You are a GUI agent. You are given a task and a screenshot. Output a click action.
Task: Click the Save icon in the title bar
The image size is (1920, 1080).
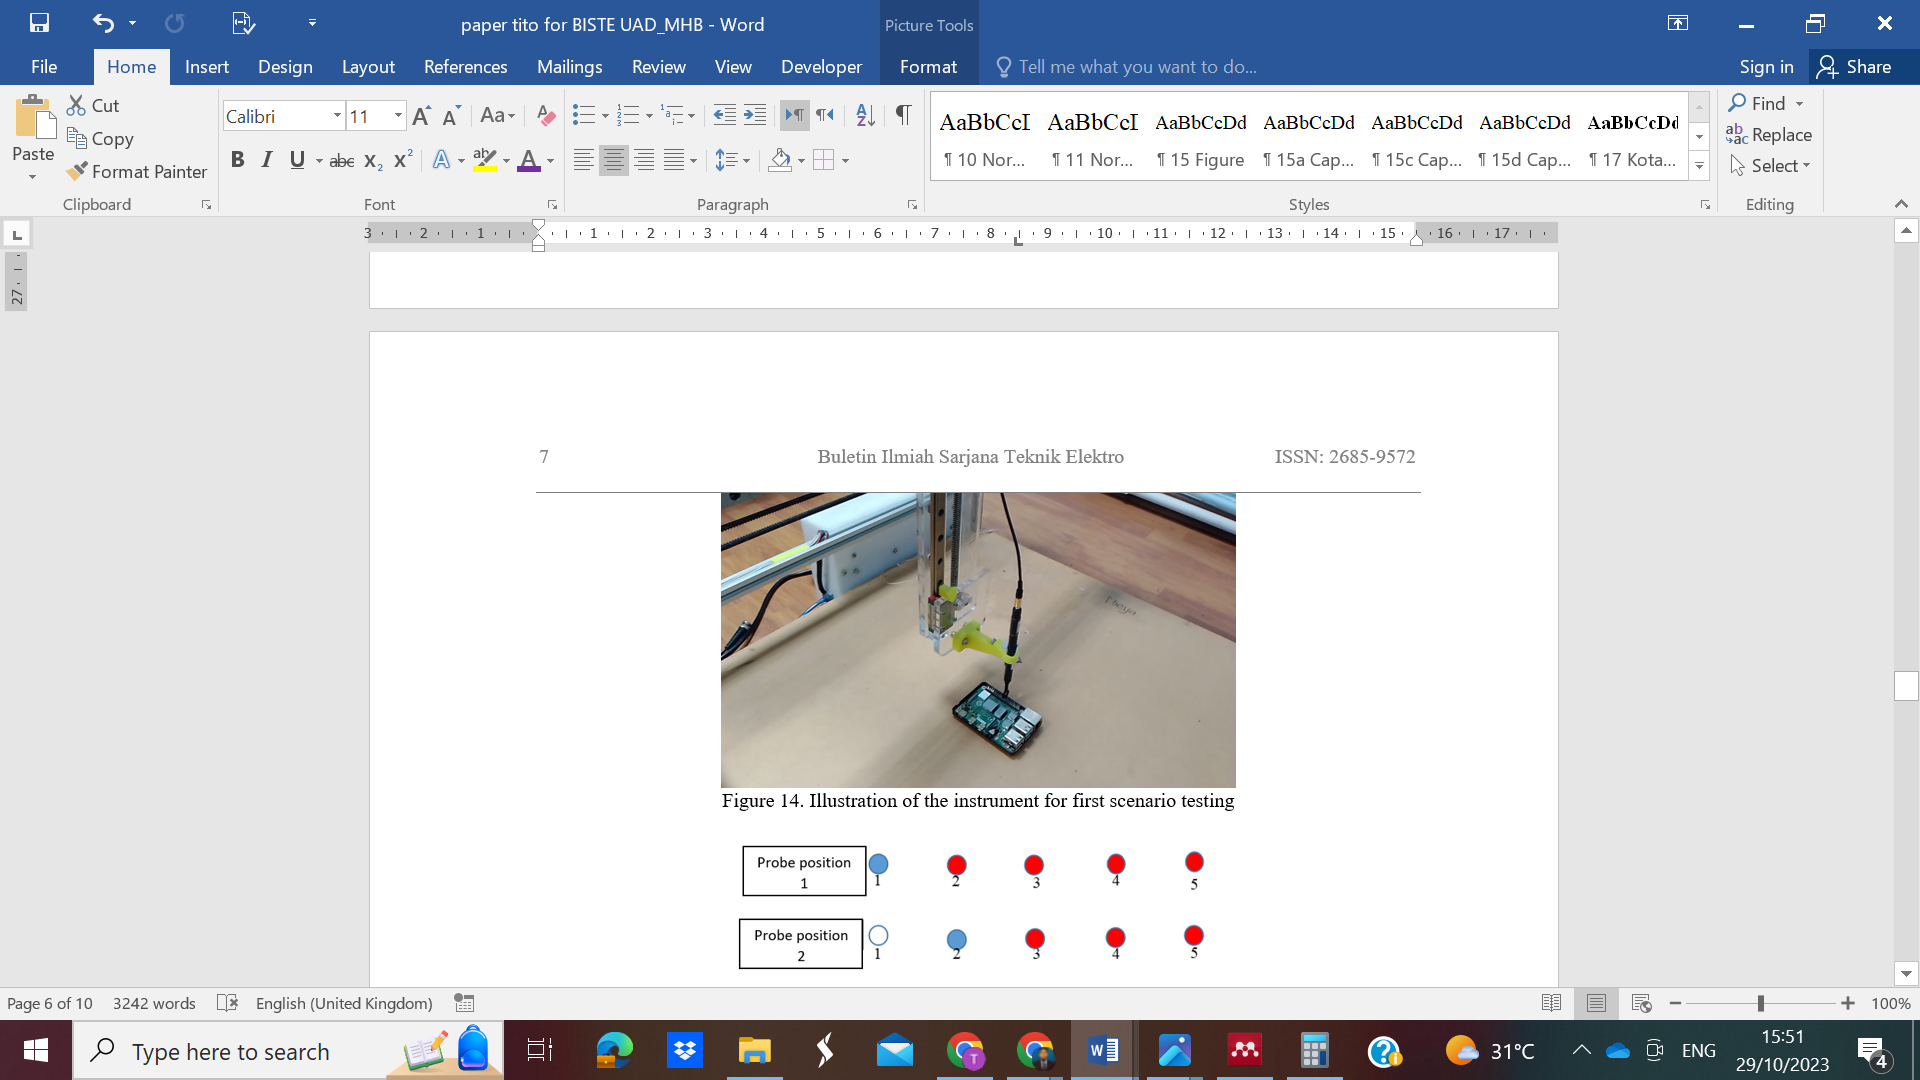tap(39, 23)
